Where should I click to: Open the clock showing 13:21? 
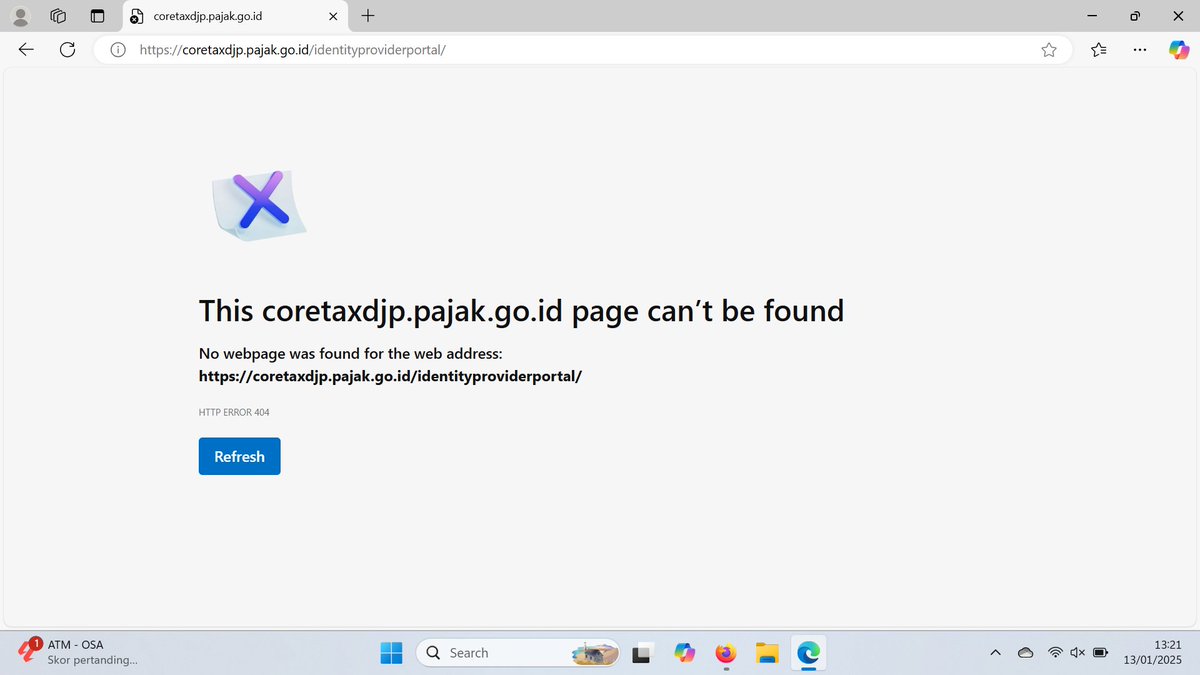point(1168,645)
